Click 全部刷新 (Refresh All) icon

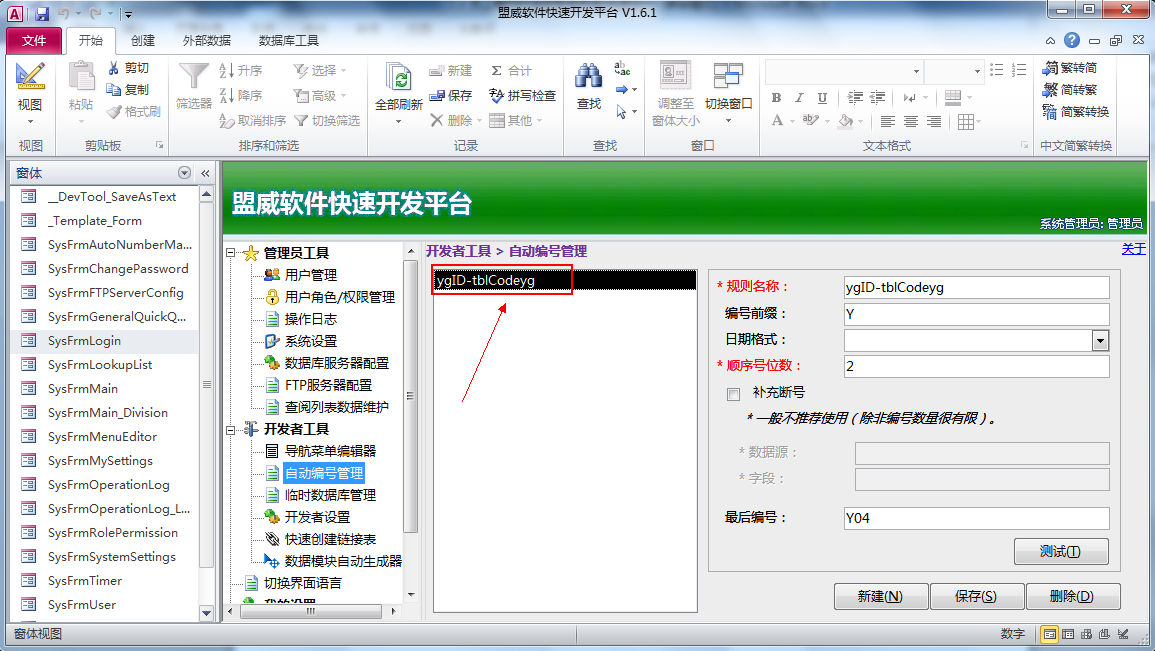[x=399, y=77]
